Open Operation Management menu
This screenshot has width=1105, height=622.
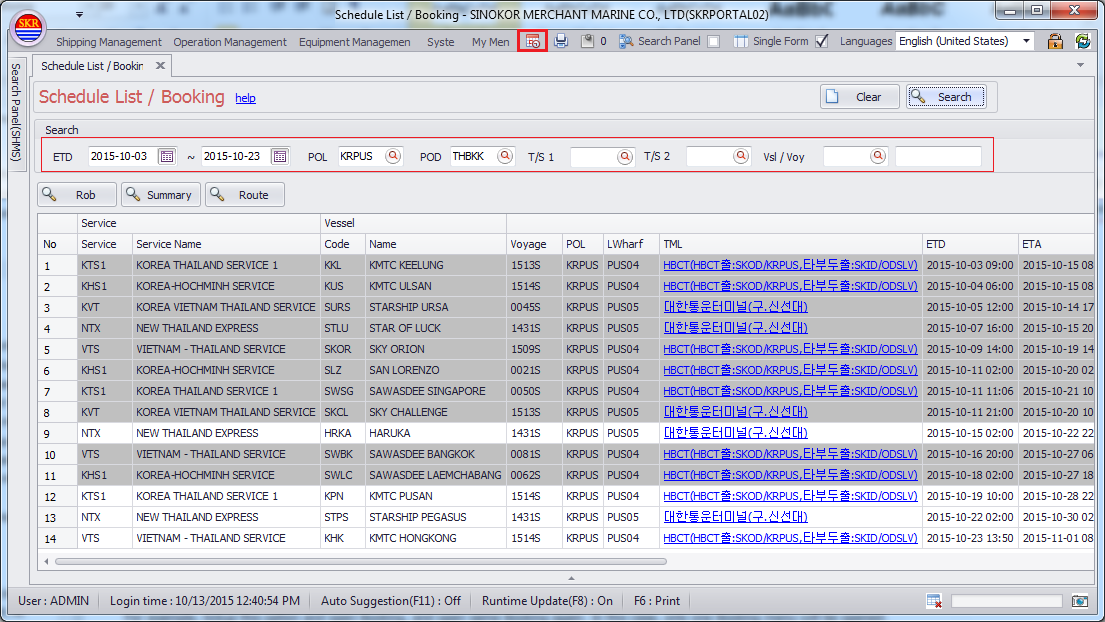[x=230, y=42]
